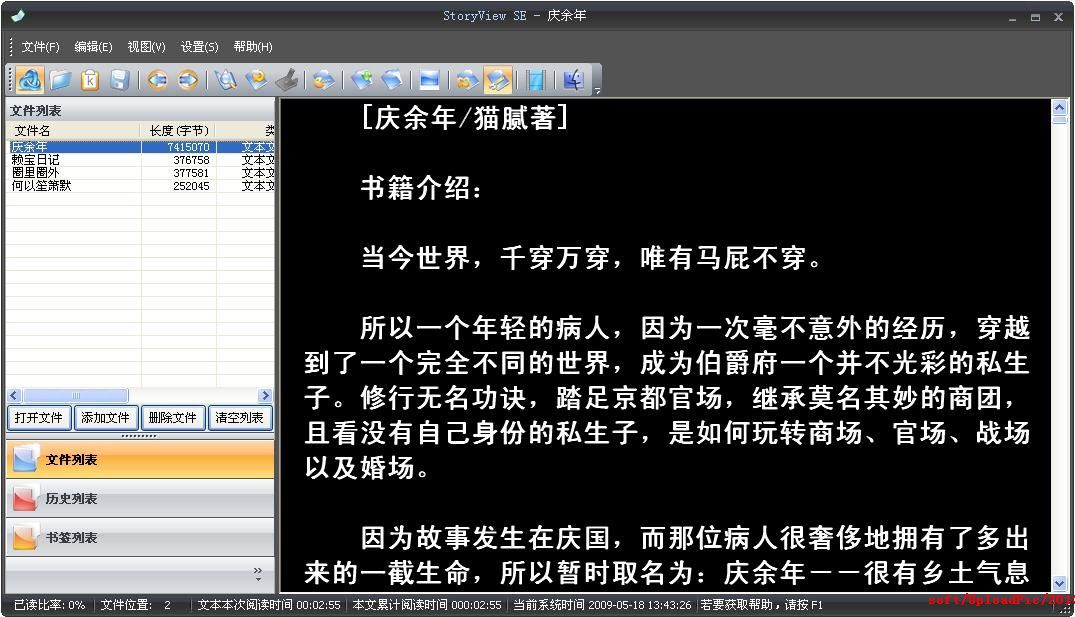
Task: Click the film strip toolbar icon
Action: tap(536, 80)
